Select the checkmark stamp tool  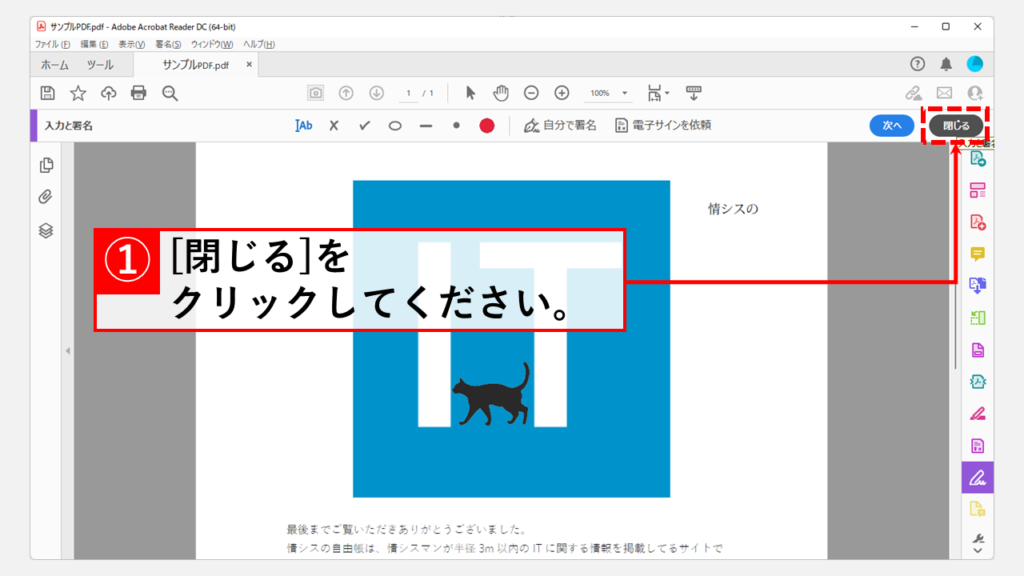click(365, 125)
